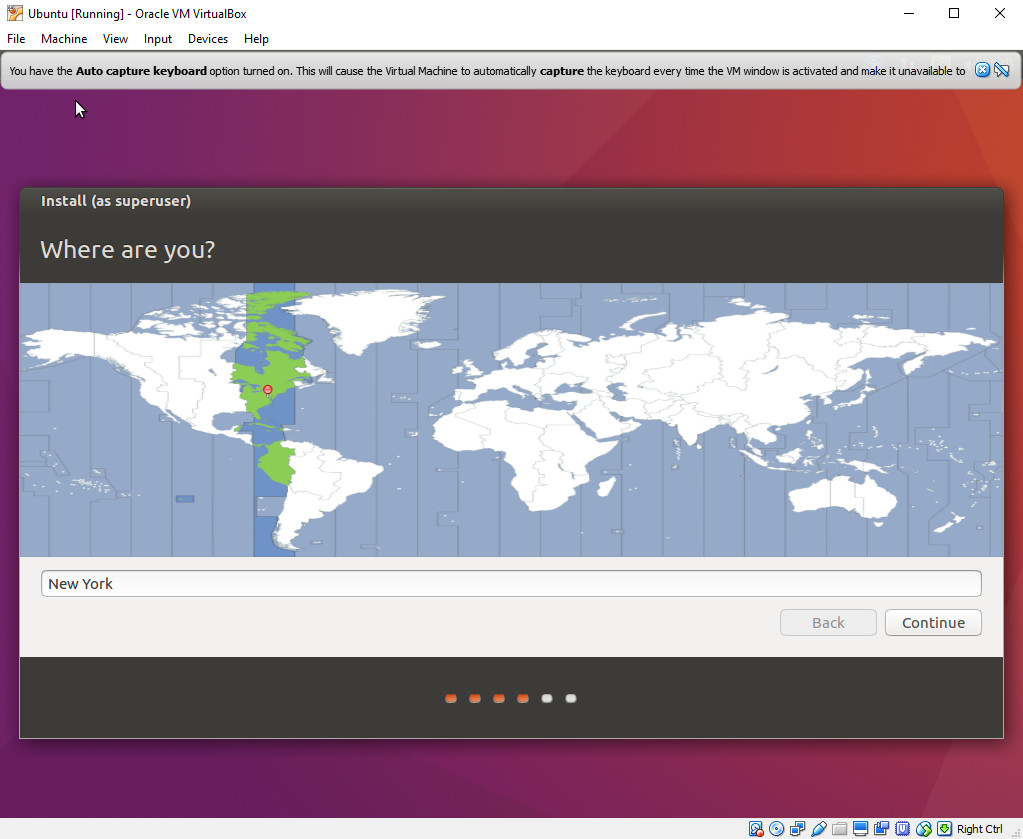1023x839 pixels.
Task: Open the Devices menu
Action: 207,39
